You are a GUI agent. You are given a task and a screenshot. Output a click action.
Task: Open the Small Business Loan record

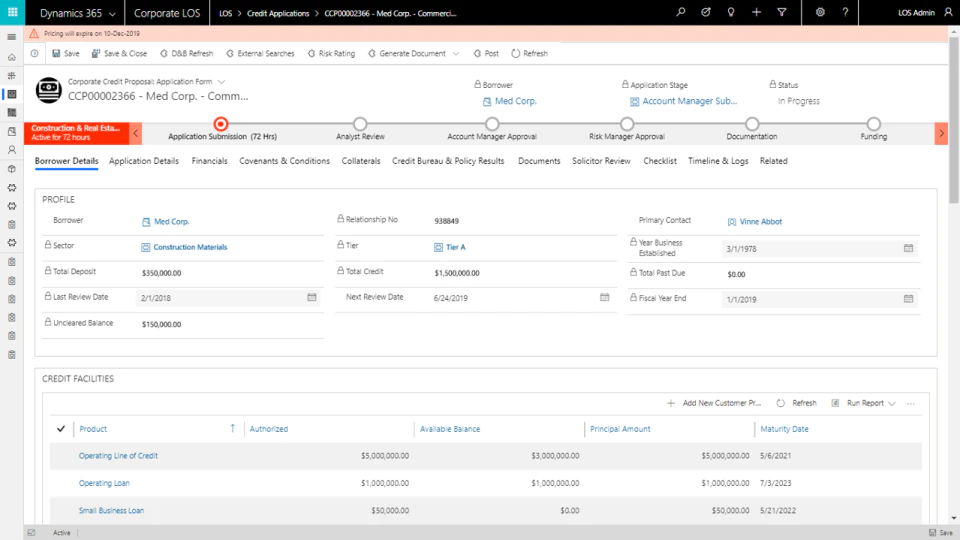[x=111, y=510]
